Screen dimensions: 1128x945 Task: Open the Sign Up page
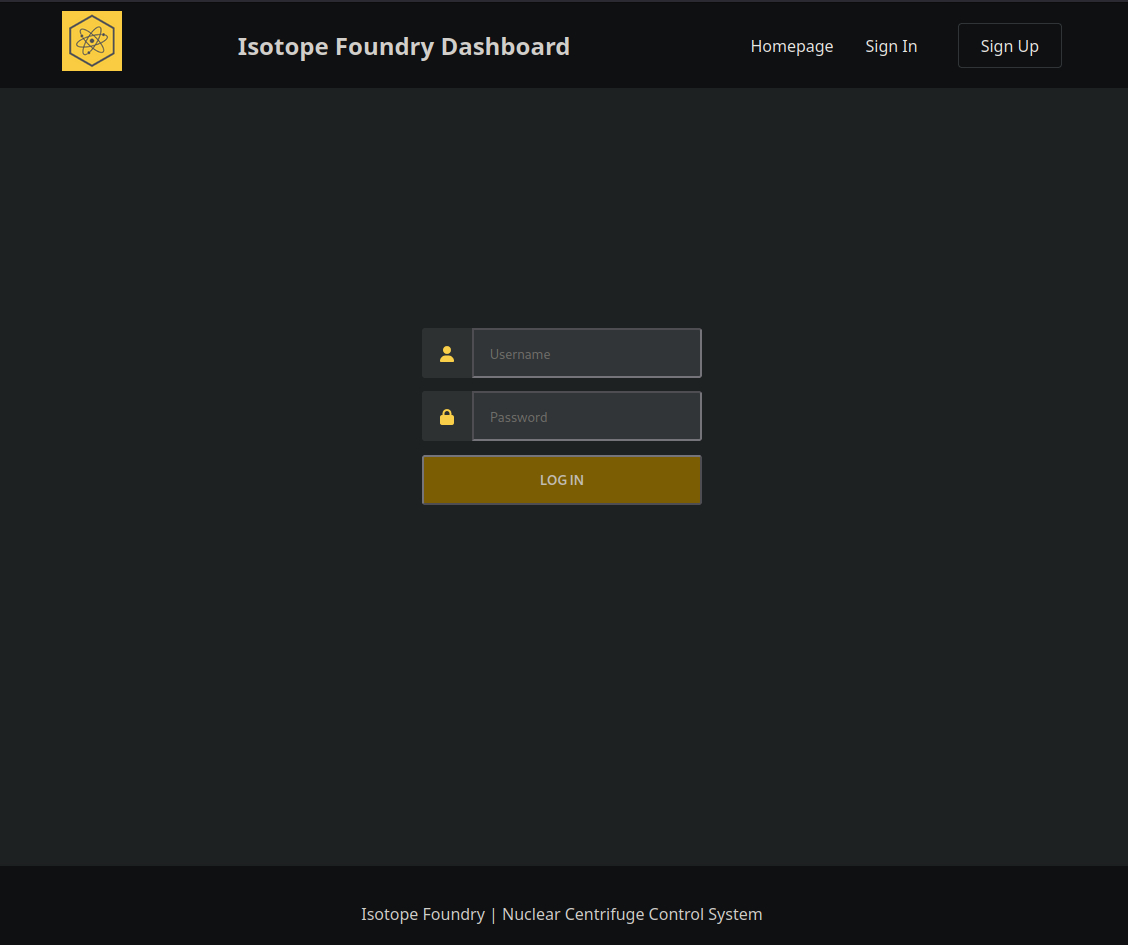click(1009, 46)
